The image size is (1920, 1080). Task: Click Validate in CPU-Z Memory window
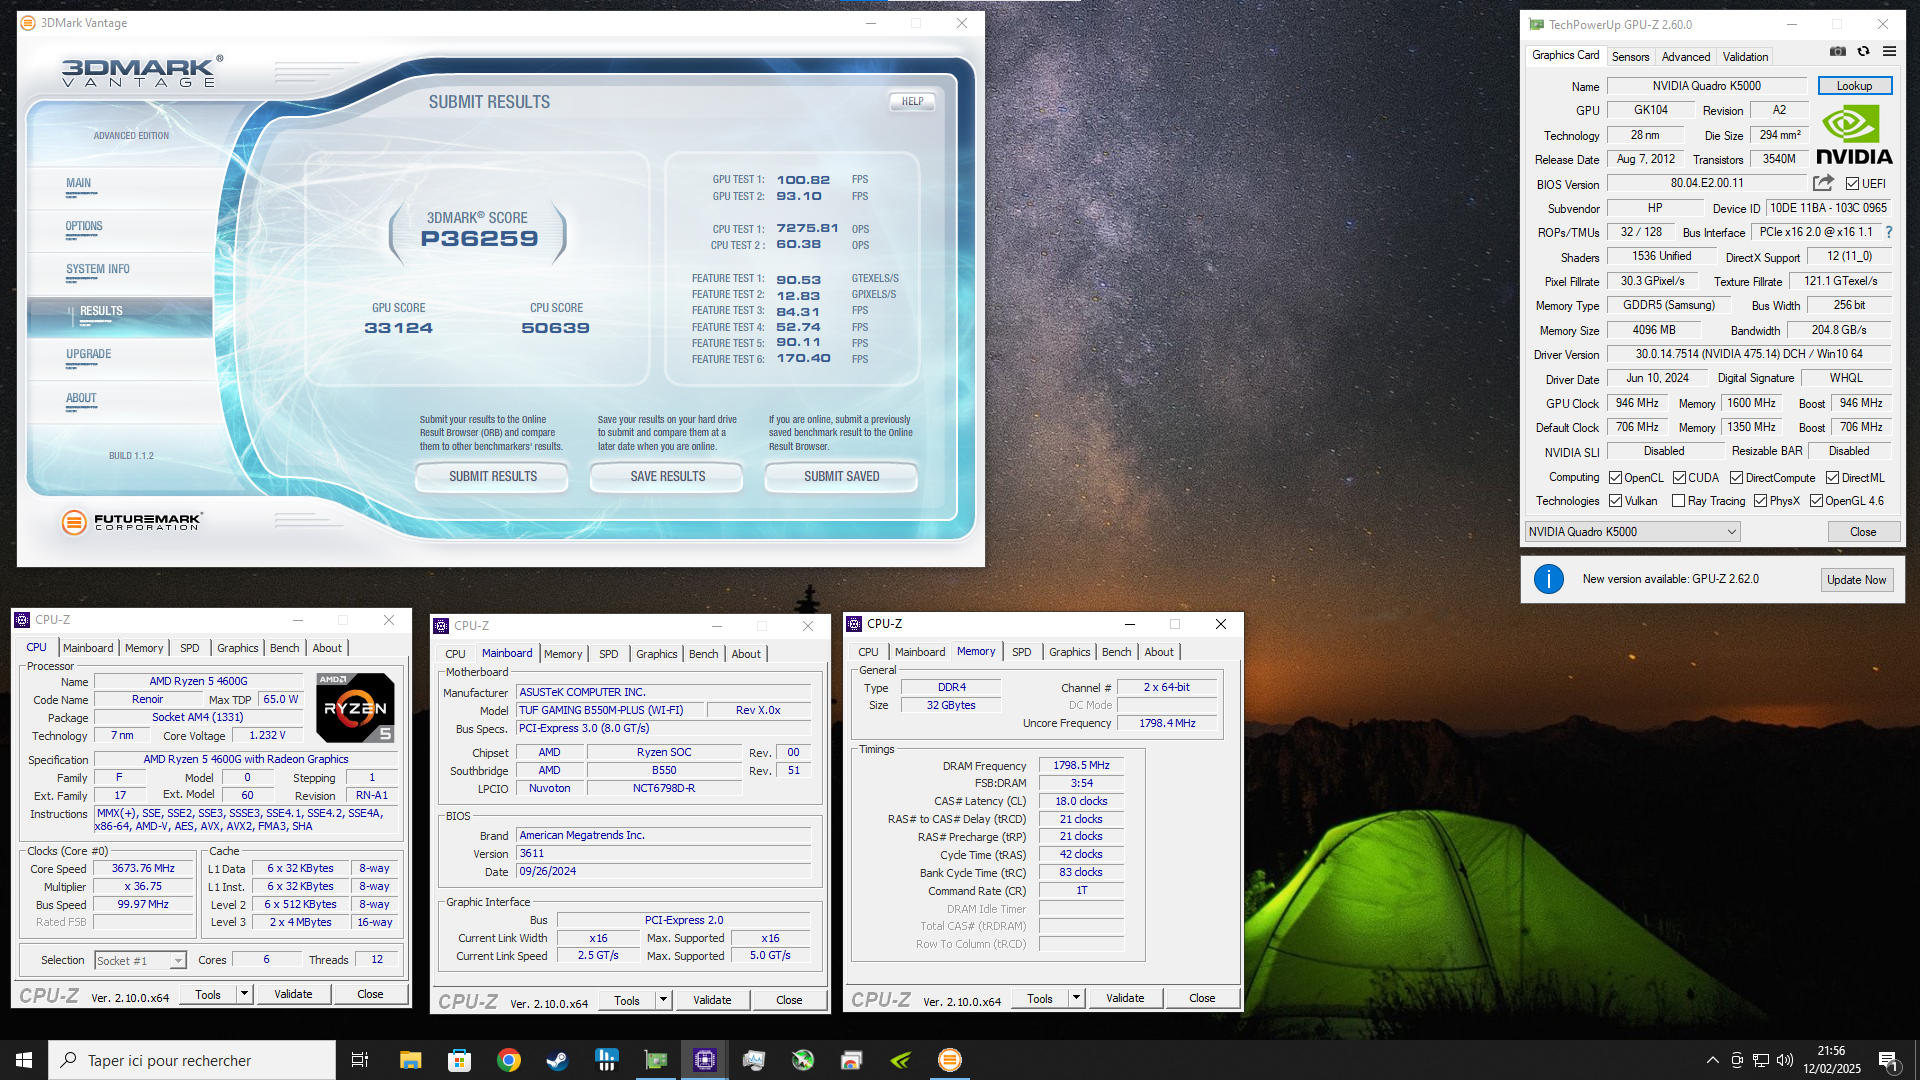[x=1125, y=998]
